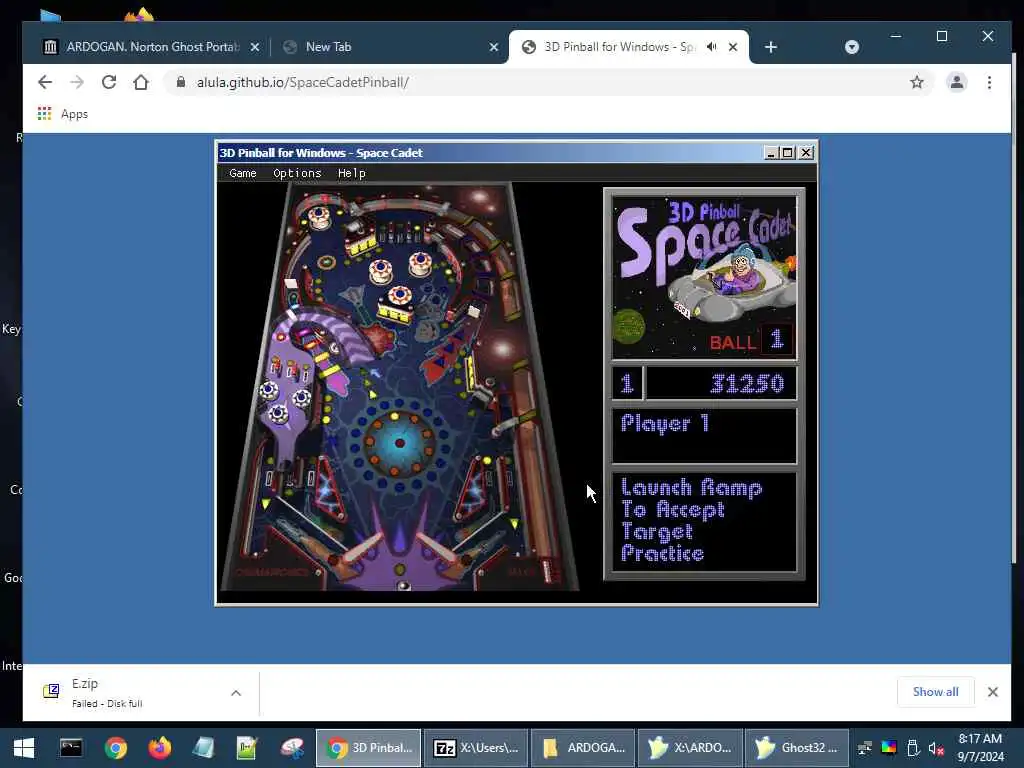Open safely remove hardware tray icon
This screenshot has width=1024, height=768.
[x=913, y=748]
